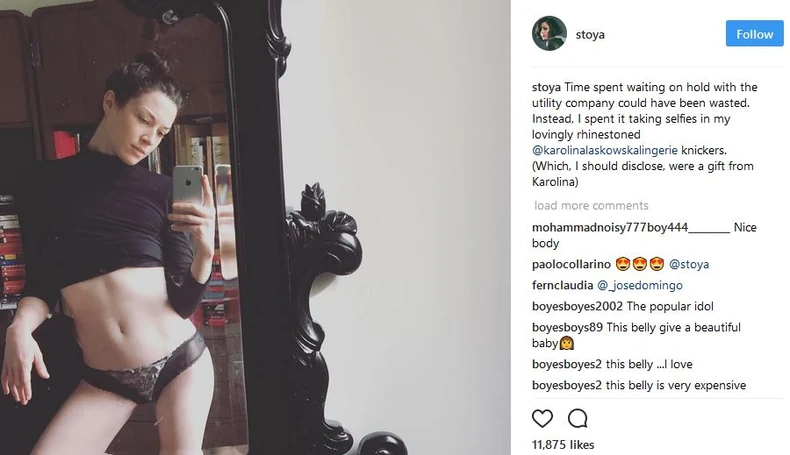The height and width of the screenshot is (455, 790).
Task: Open boyesboyes2 profile on 'I love' comment
Action: coord(567,364)
